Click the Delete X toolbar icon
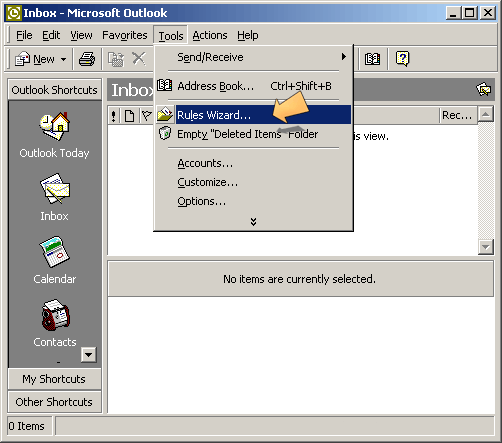The height and width of the screenshot is (443, 502). point(138,59)
